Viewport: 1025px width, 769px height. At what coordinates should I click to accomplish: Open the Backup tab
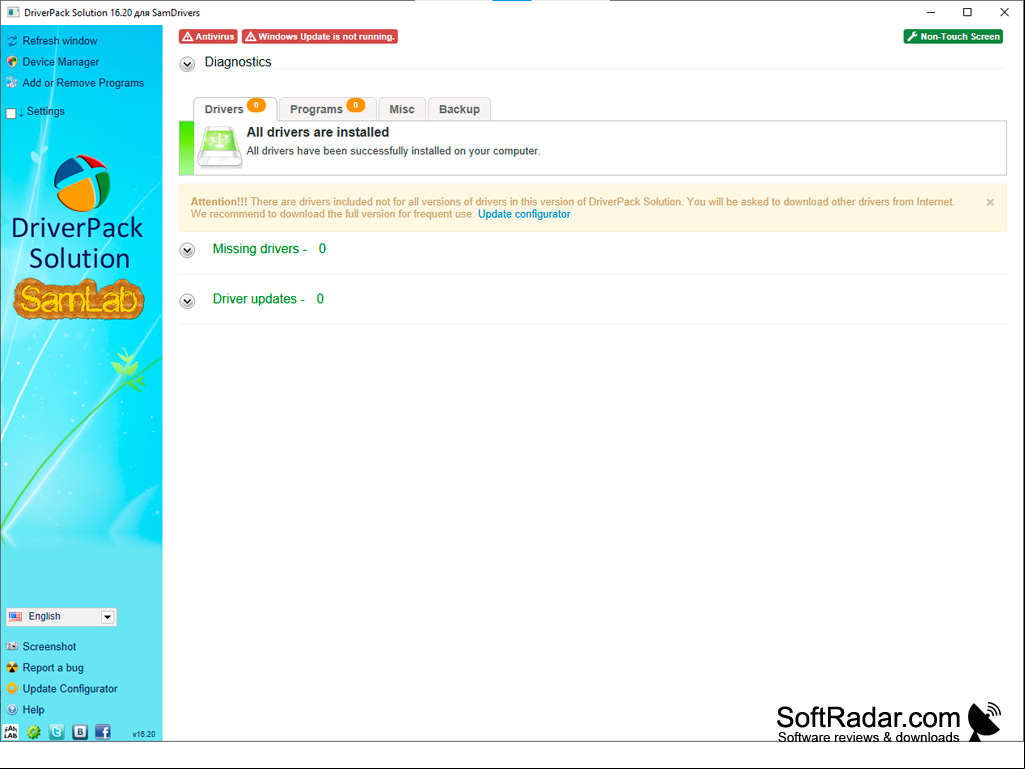click(x=460, y=109)
